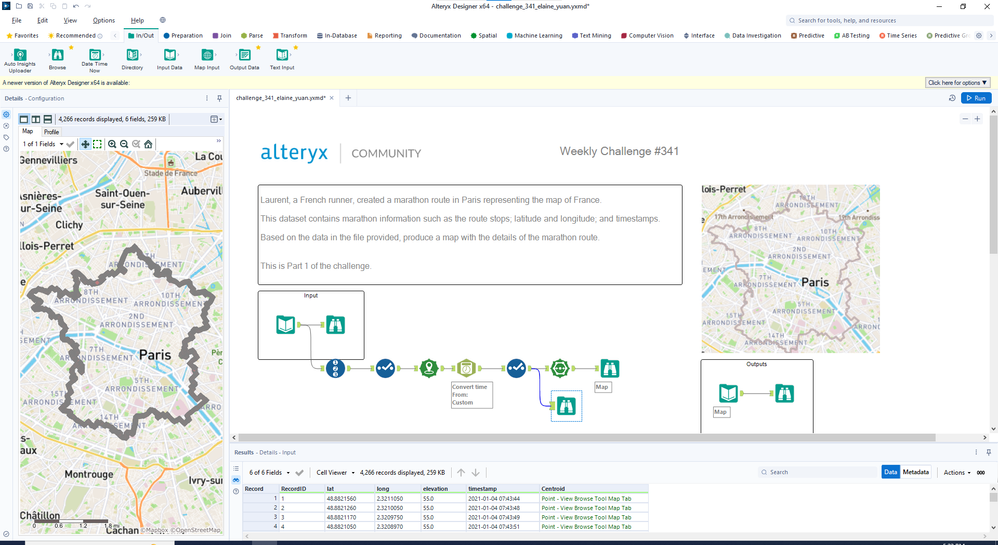The width and height of the screenshot is (998, 545).
Task: Switch to the Spatial tool category
Action: pyautogui.click(x=484, y=36)
